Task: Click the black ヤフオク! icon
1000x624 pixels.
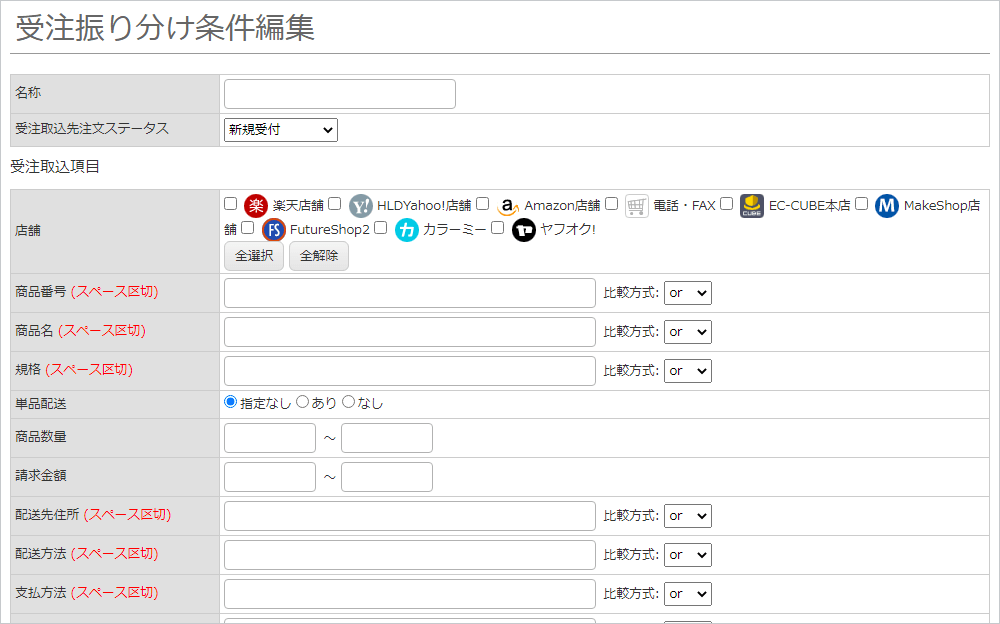Action: (524, 230)
